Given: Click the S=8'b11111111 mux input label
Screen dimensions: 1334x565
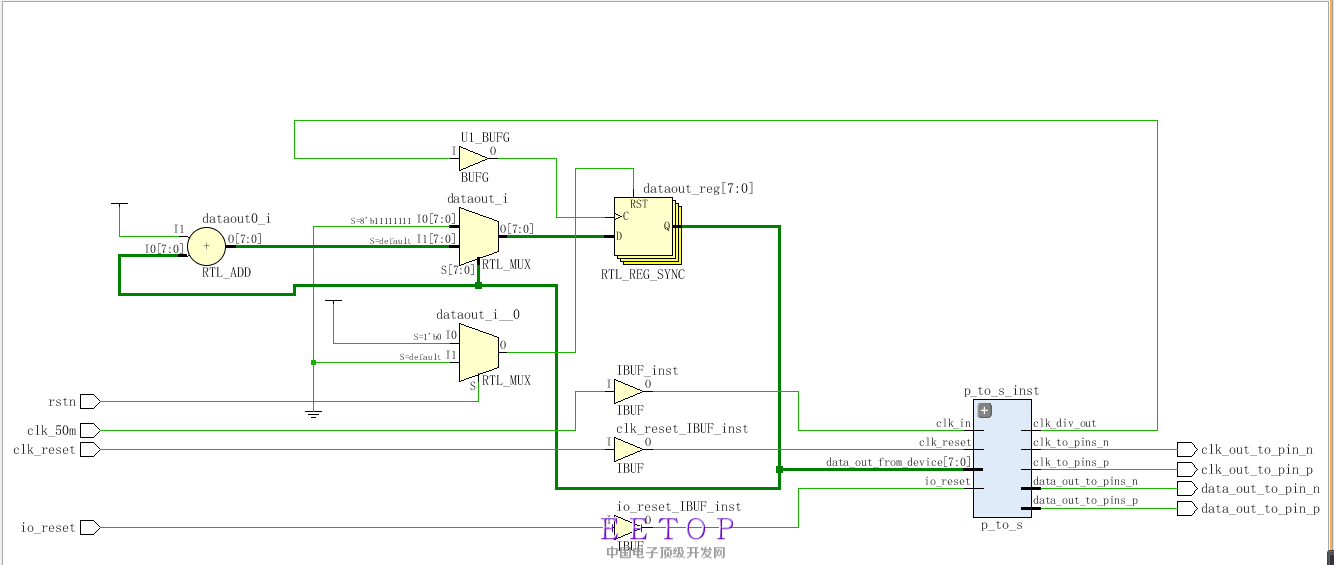Looking at the screenshot, I should pyautogui.click(x=380, y=220).
